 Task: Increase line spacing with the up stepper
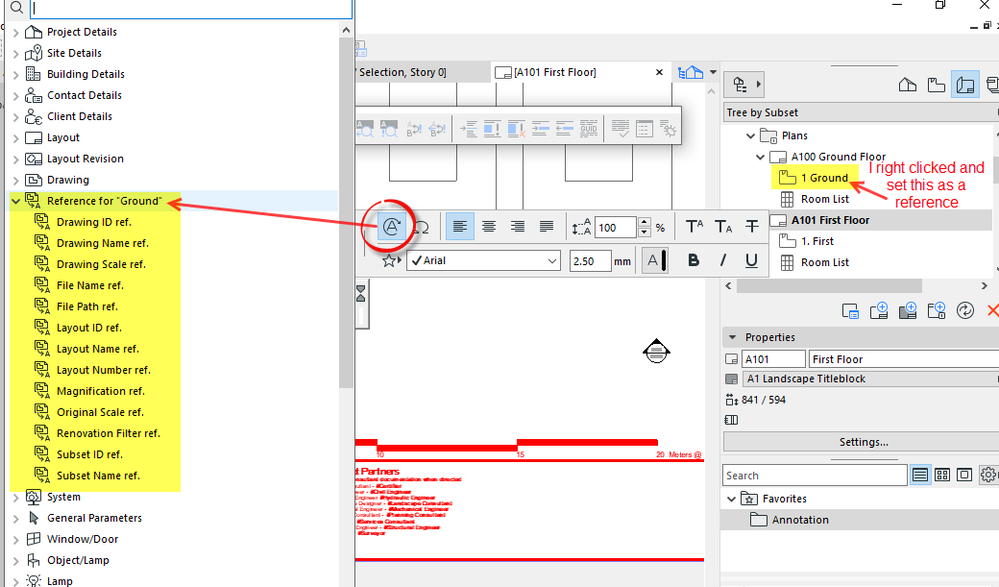click(644, 222)
